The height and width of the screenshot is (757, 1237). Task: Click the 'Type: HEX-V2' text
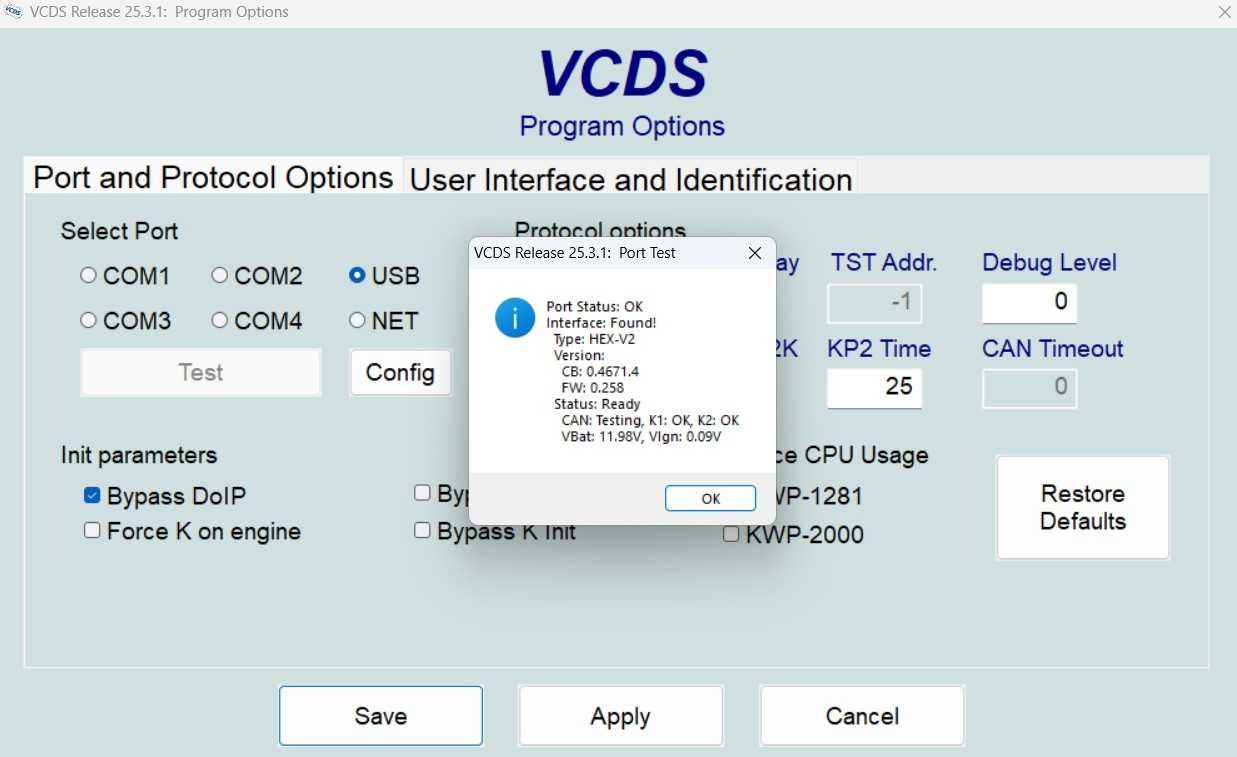(x=593, y=339)
